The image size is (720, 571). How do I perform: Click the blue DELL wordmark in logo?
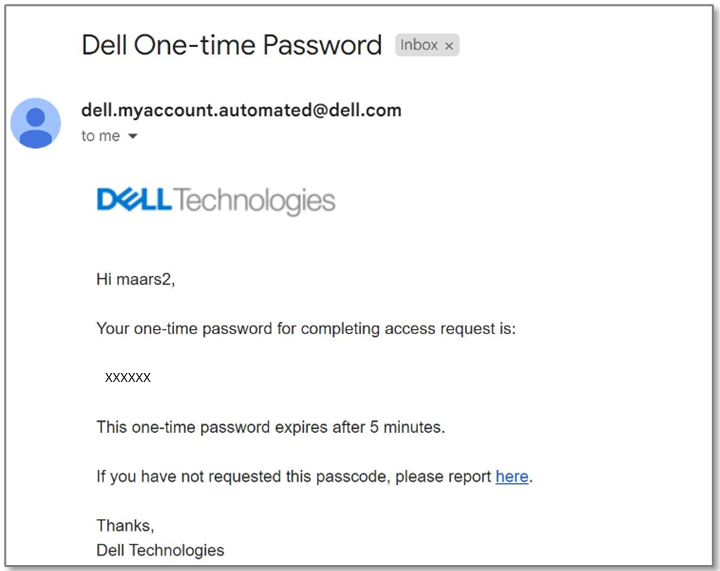tap(135, 201)
